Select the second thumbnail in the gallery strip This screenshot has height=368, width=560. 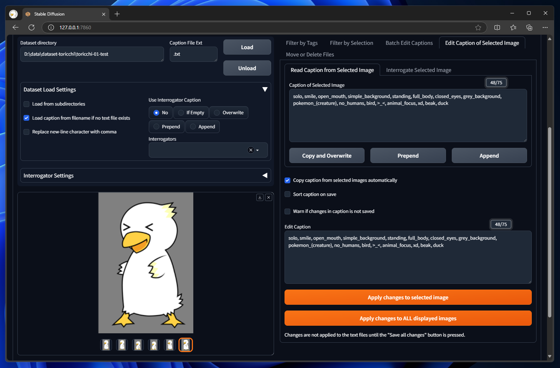(x=122, y=345)
